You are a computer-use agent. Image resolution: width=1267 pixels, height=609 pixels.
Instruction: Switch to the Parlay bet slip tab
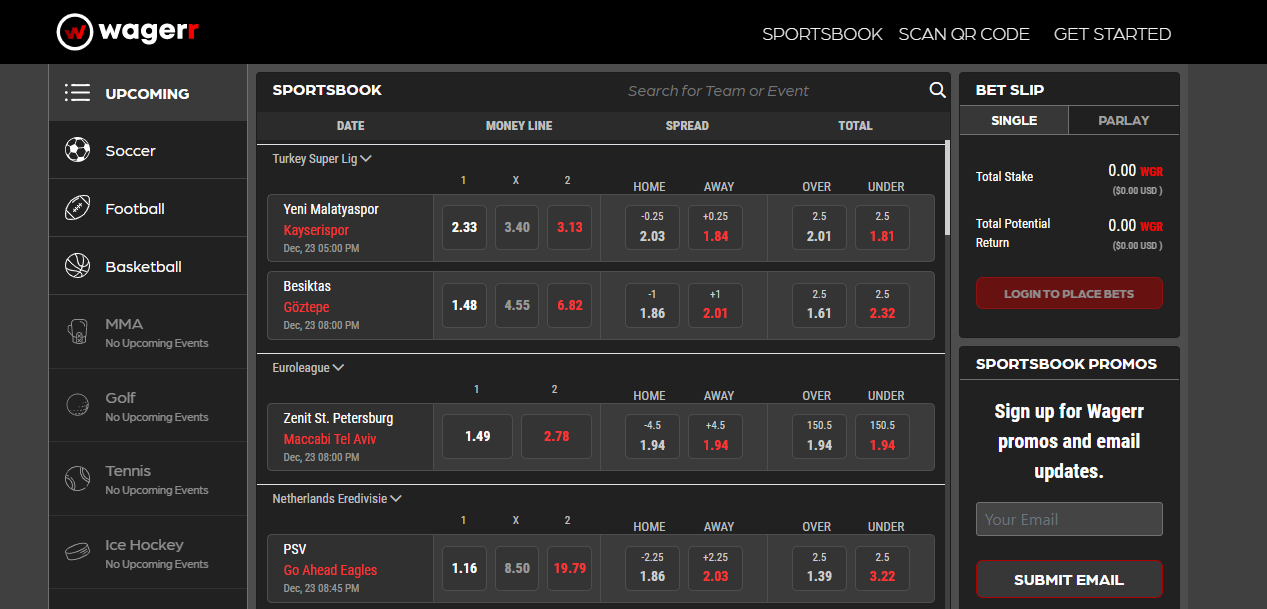click(x=1124, y=120)
